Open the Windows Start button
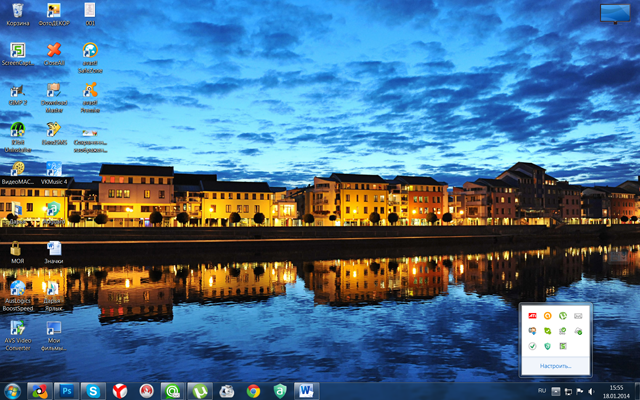640x400 pixels. click(12, 390)
